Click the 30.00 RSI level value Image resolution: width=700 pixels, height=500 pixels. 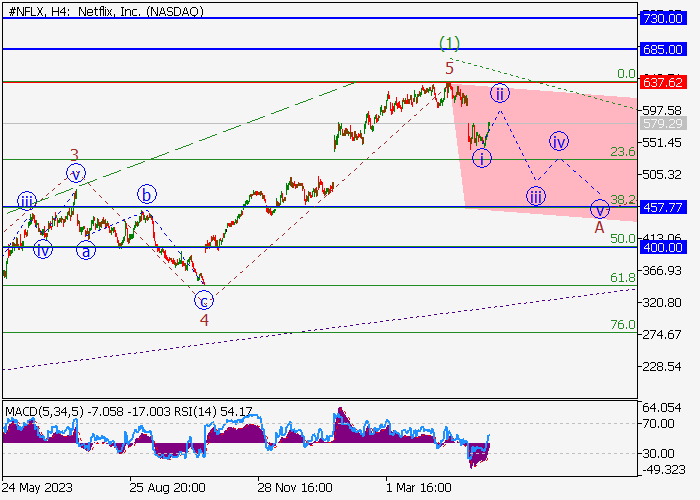(x=658, y=454)
